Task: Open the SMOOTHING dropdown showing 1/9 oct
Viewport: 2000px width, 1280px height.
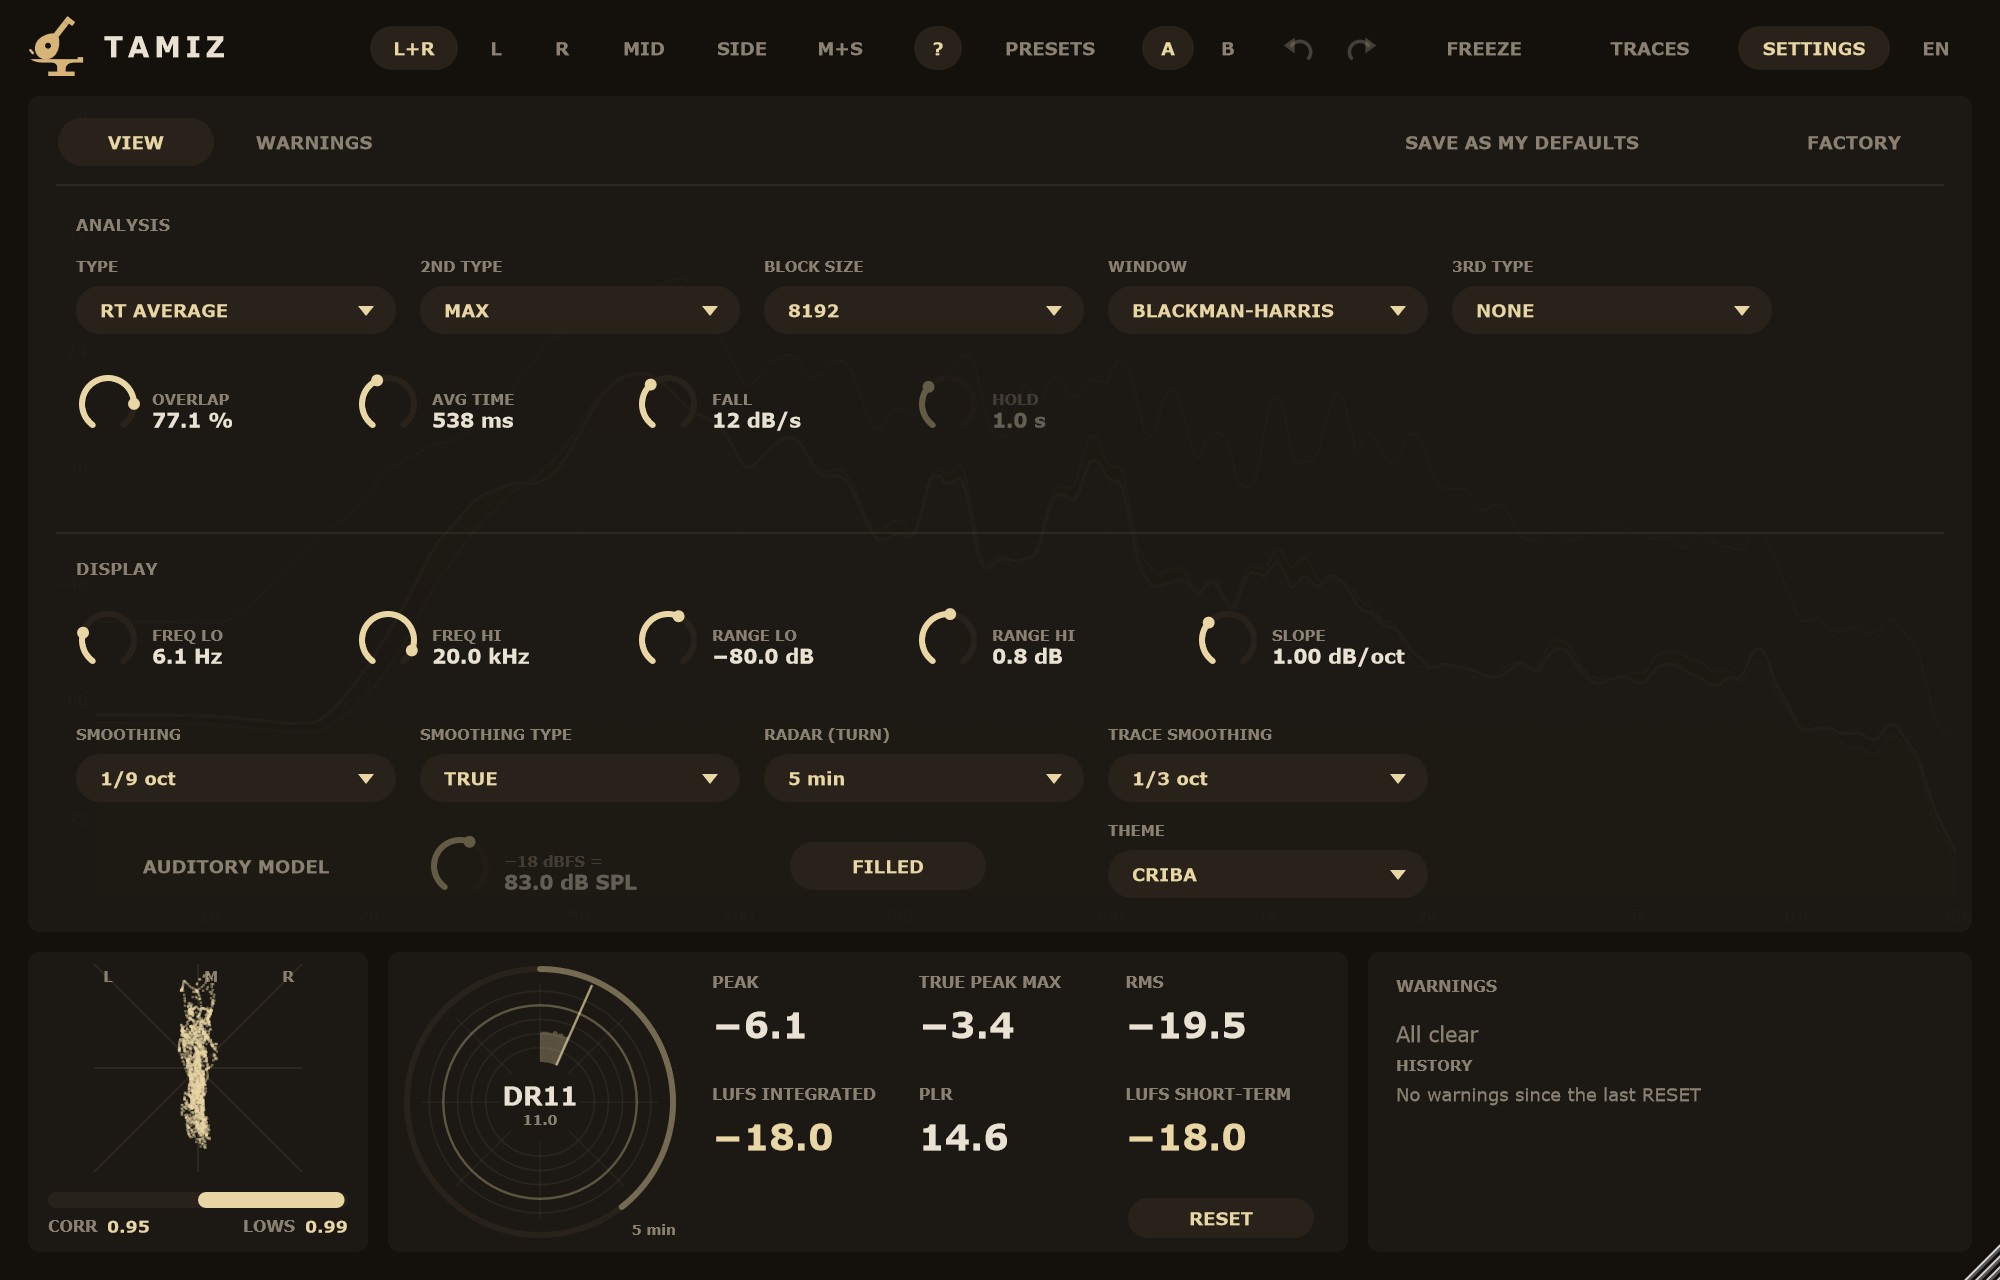Action: [x=236, y=778]
